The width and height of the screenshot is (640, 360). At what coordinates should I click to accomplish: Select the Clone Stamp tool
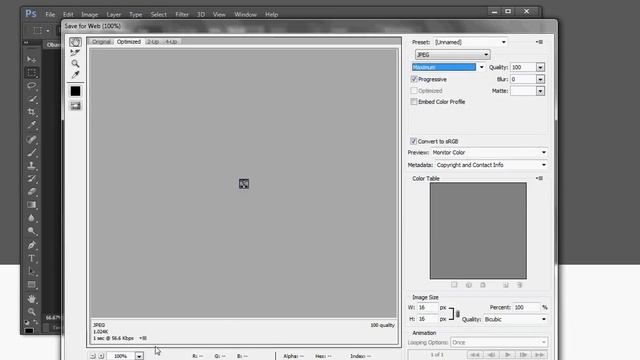[31, 166]
